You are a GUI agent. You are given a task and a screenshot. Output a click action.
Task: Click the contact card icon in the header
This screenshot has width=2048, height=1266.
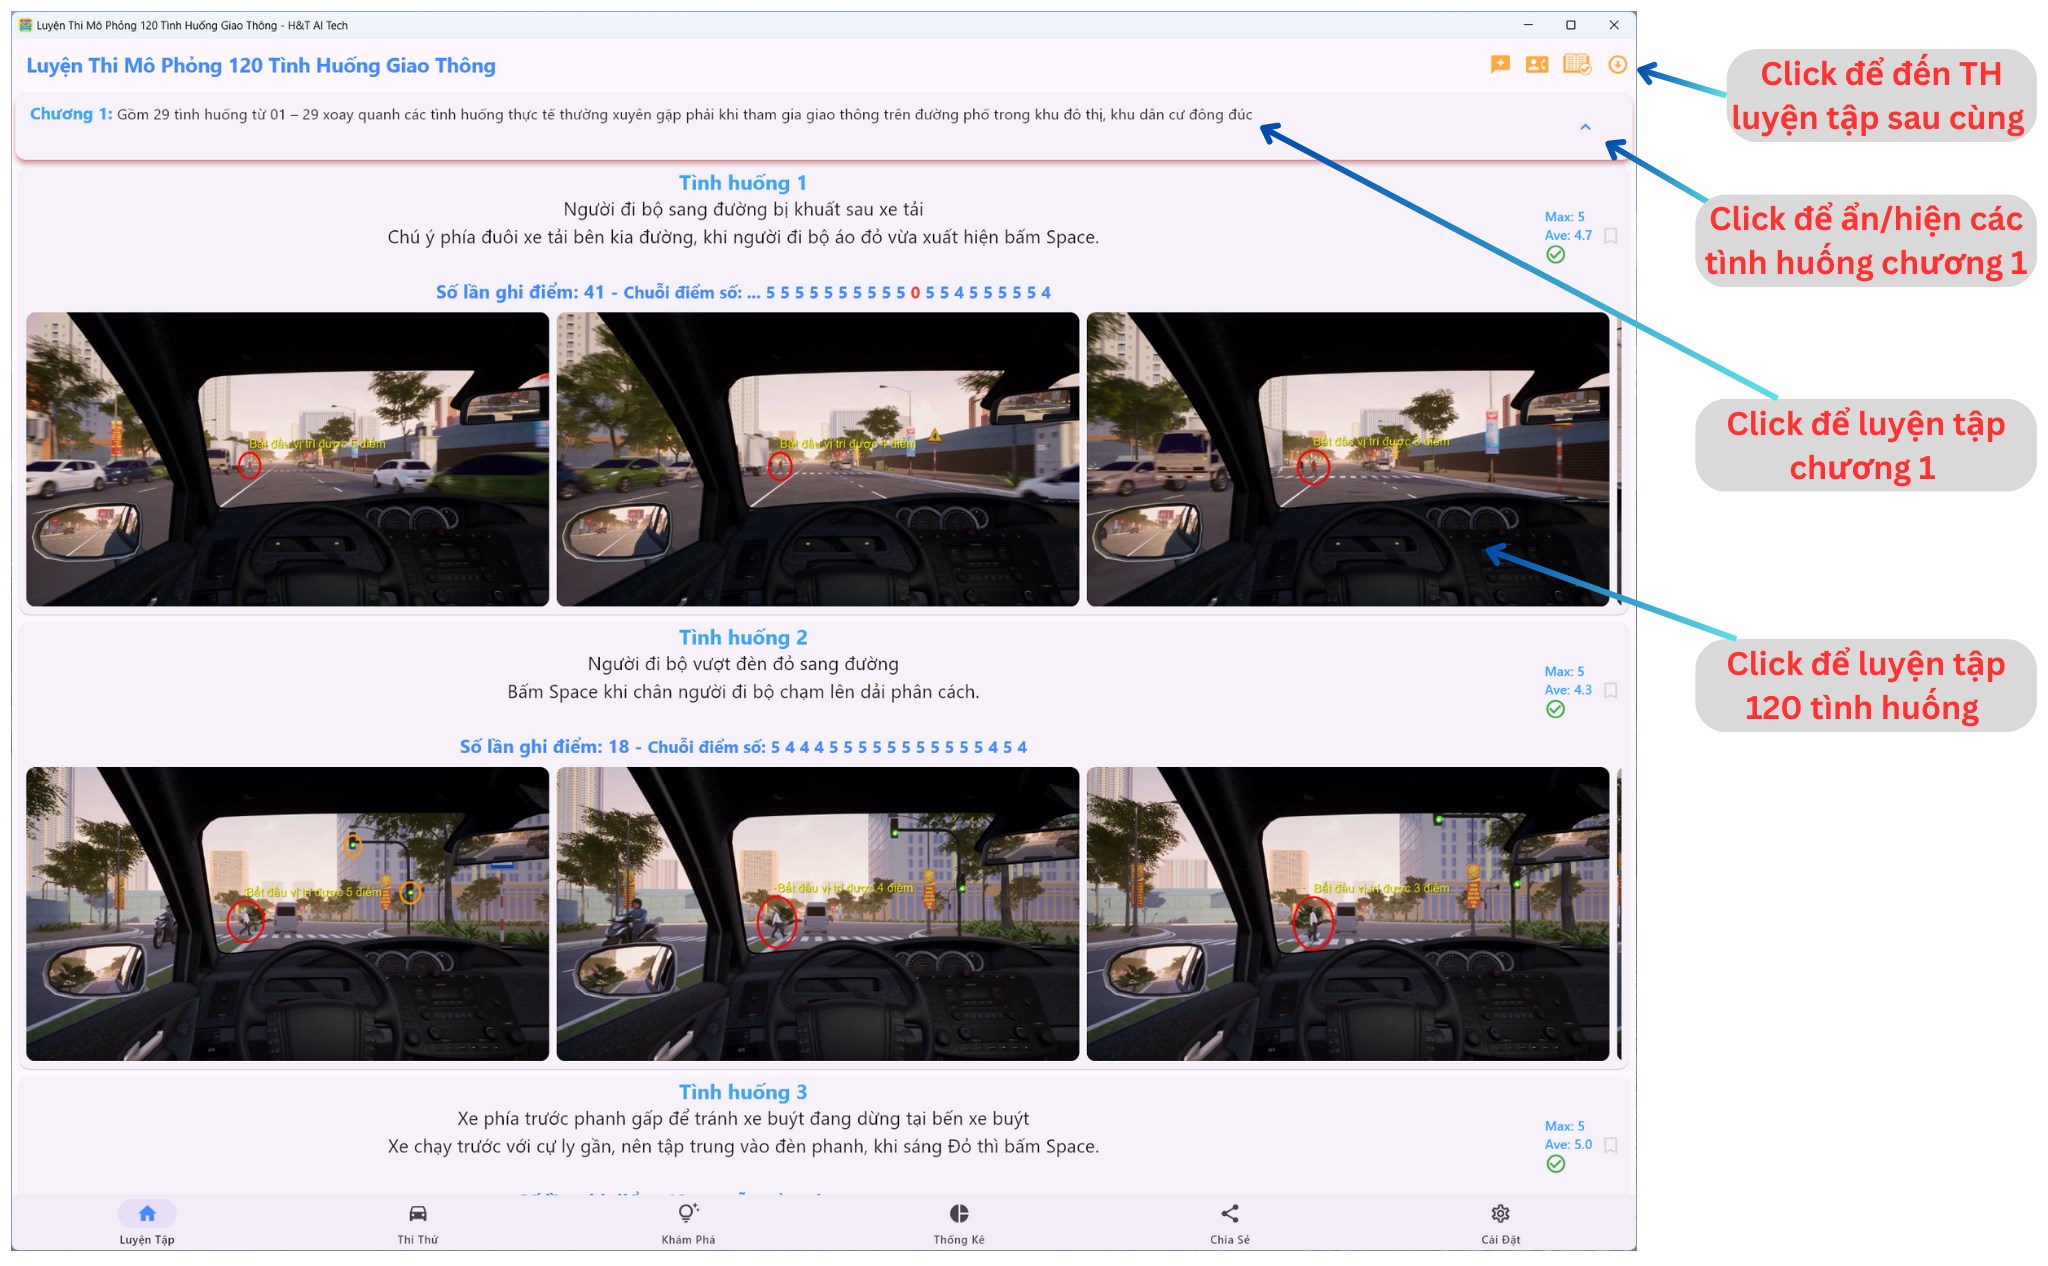(x=1537, y=65)
